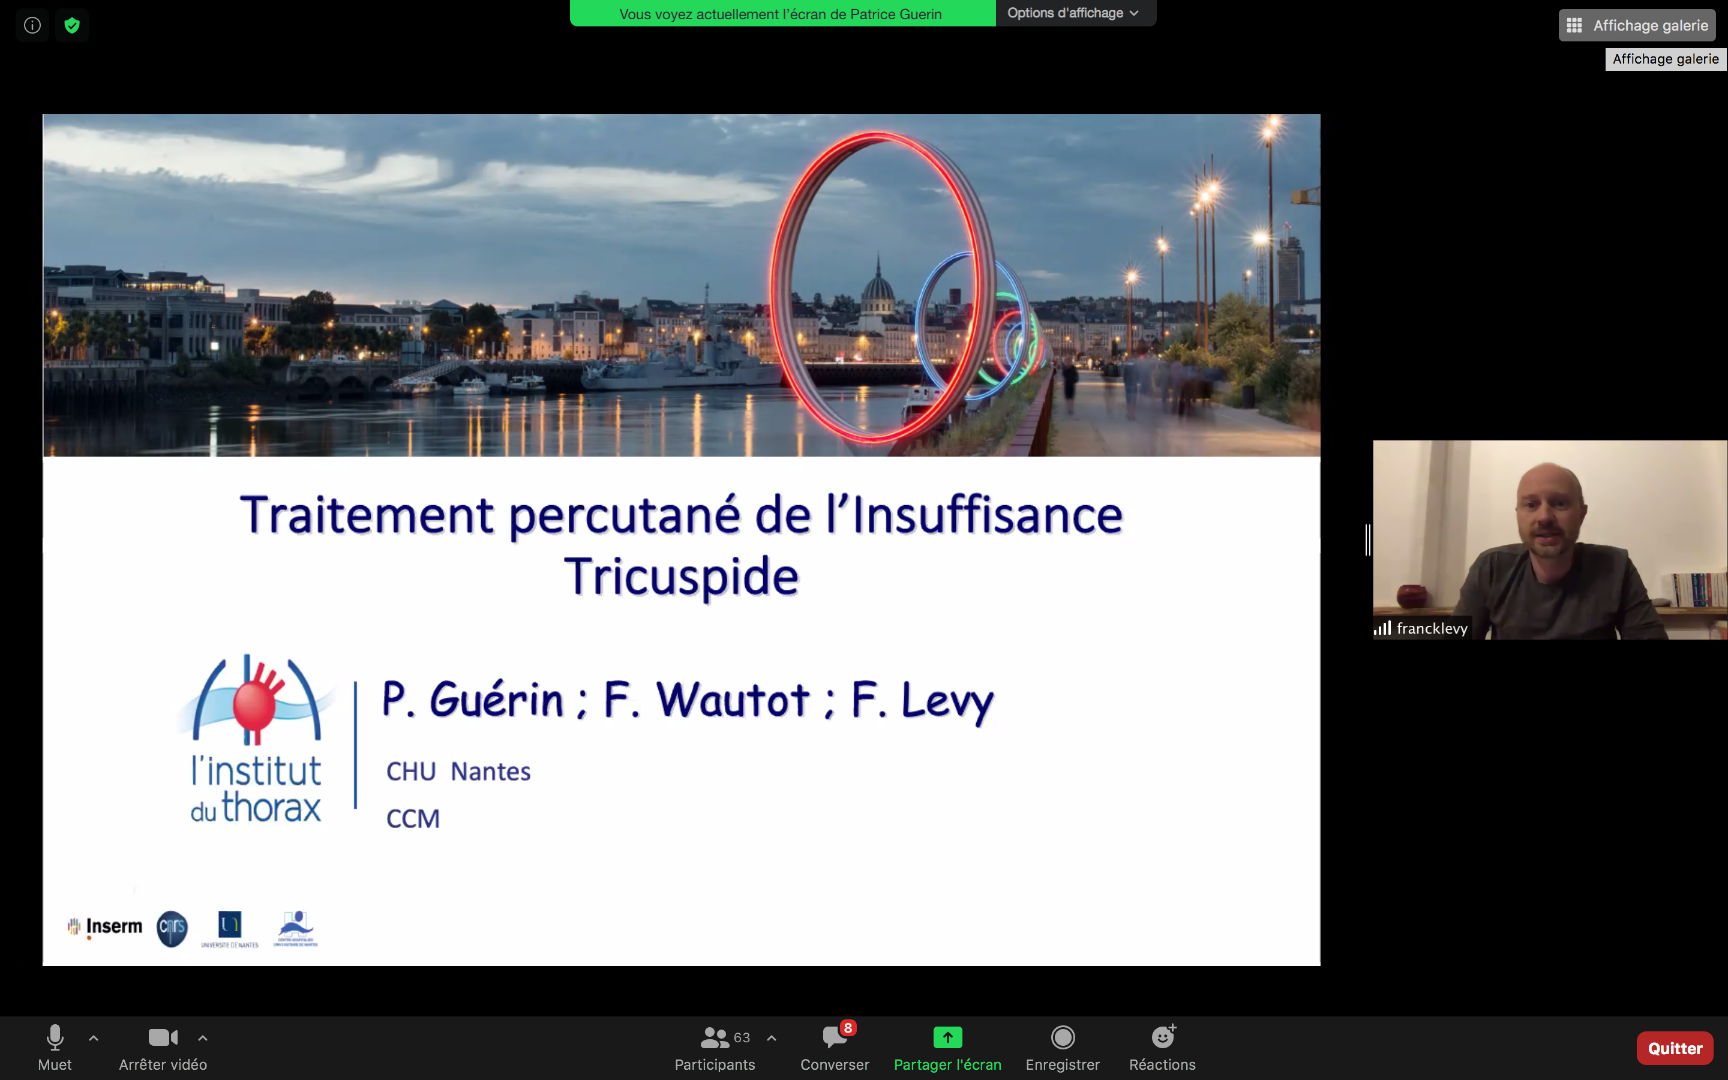Click the Nantes rings photo banner
The width and height of the screenshot is (1728, 1080).
coord(681,285)
